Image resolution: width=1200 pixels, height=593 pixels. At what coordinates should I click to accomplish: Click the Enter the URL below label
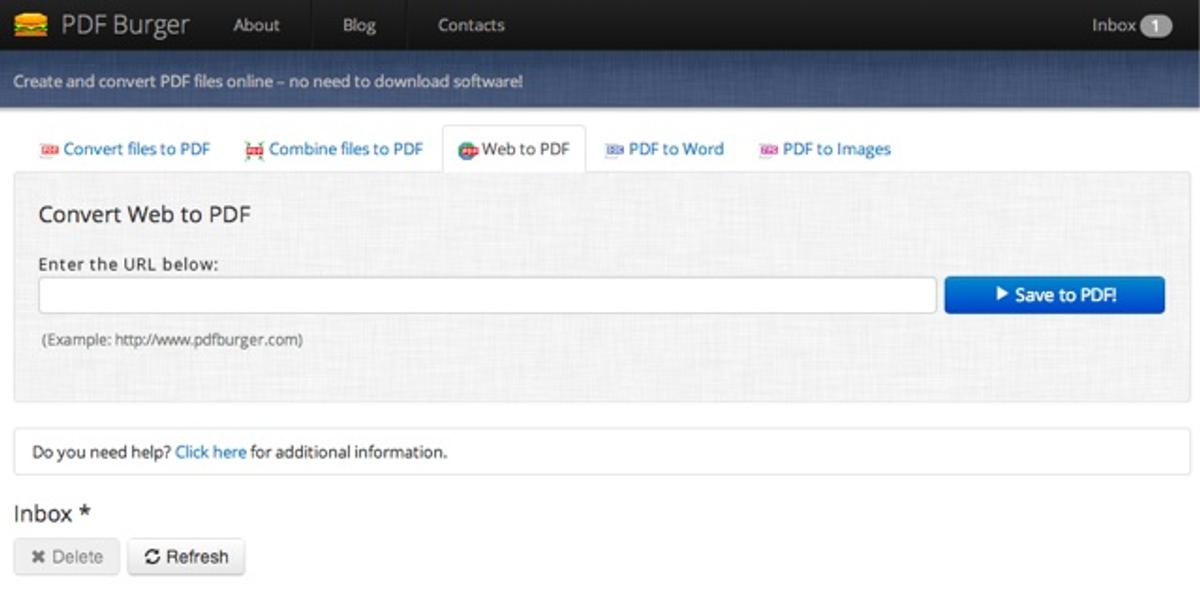[x=128, y=265]
